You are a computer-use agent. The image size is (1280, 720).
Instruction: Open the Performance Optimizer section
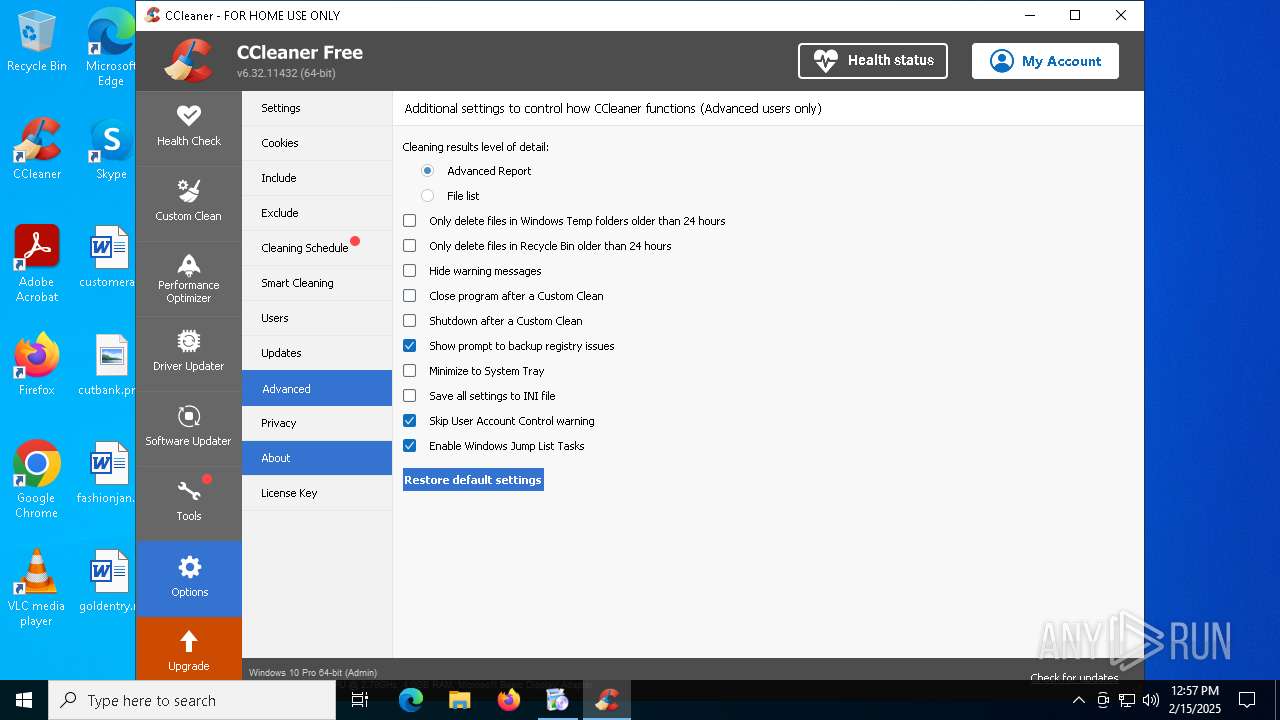(188, 278)
